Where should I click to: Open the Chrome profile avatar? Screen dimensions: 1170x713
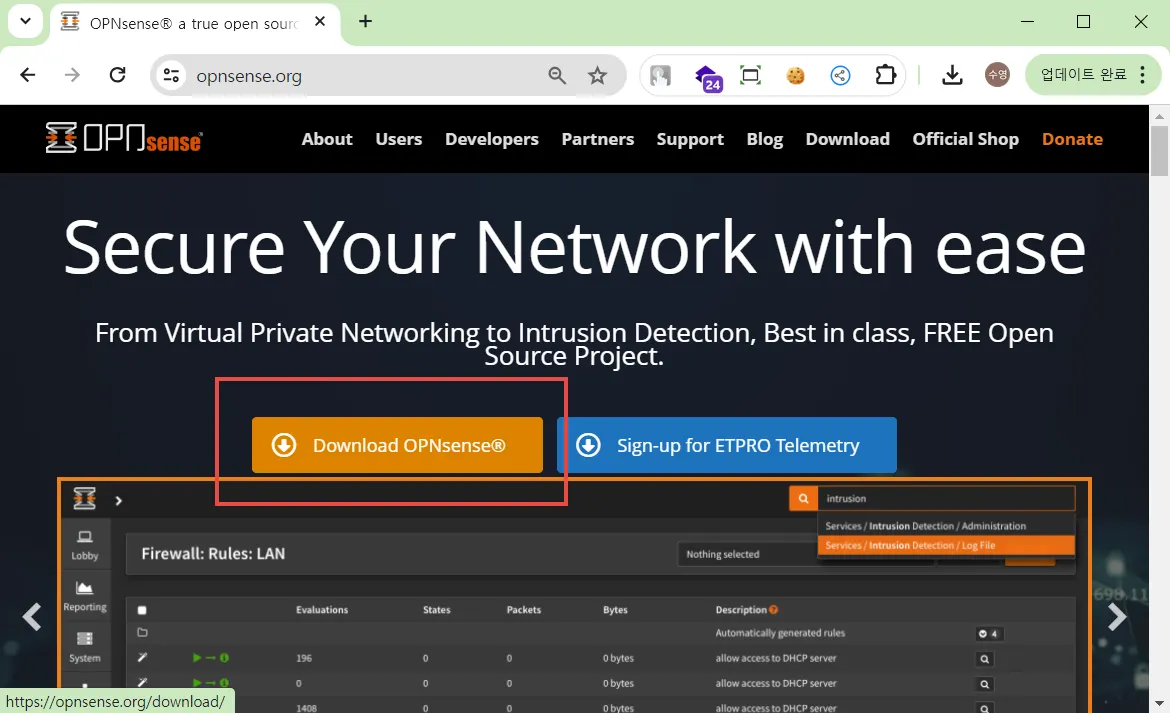point(998,75)
